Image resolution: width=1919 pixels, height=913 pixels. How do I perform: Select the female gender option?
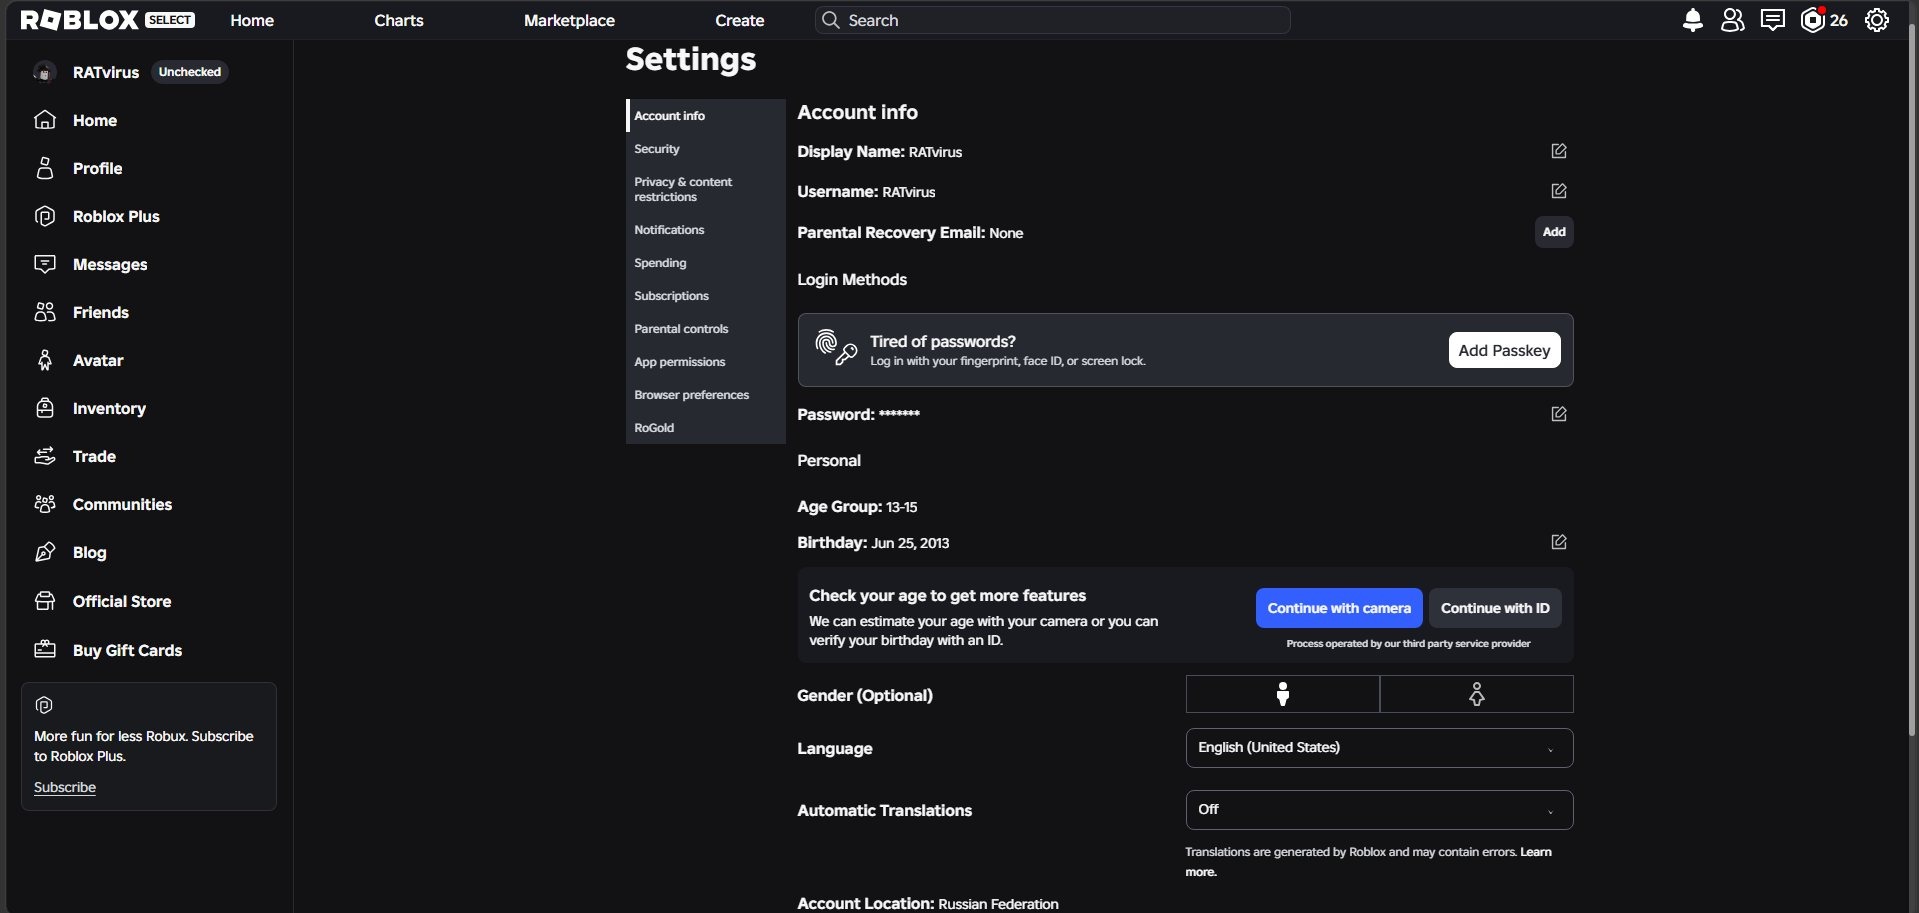1477,694
